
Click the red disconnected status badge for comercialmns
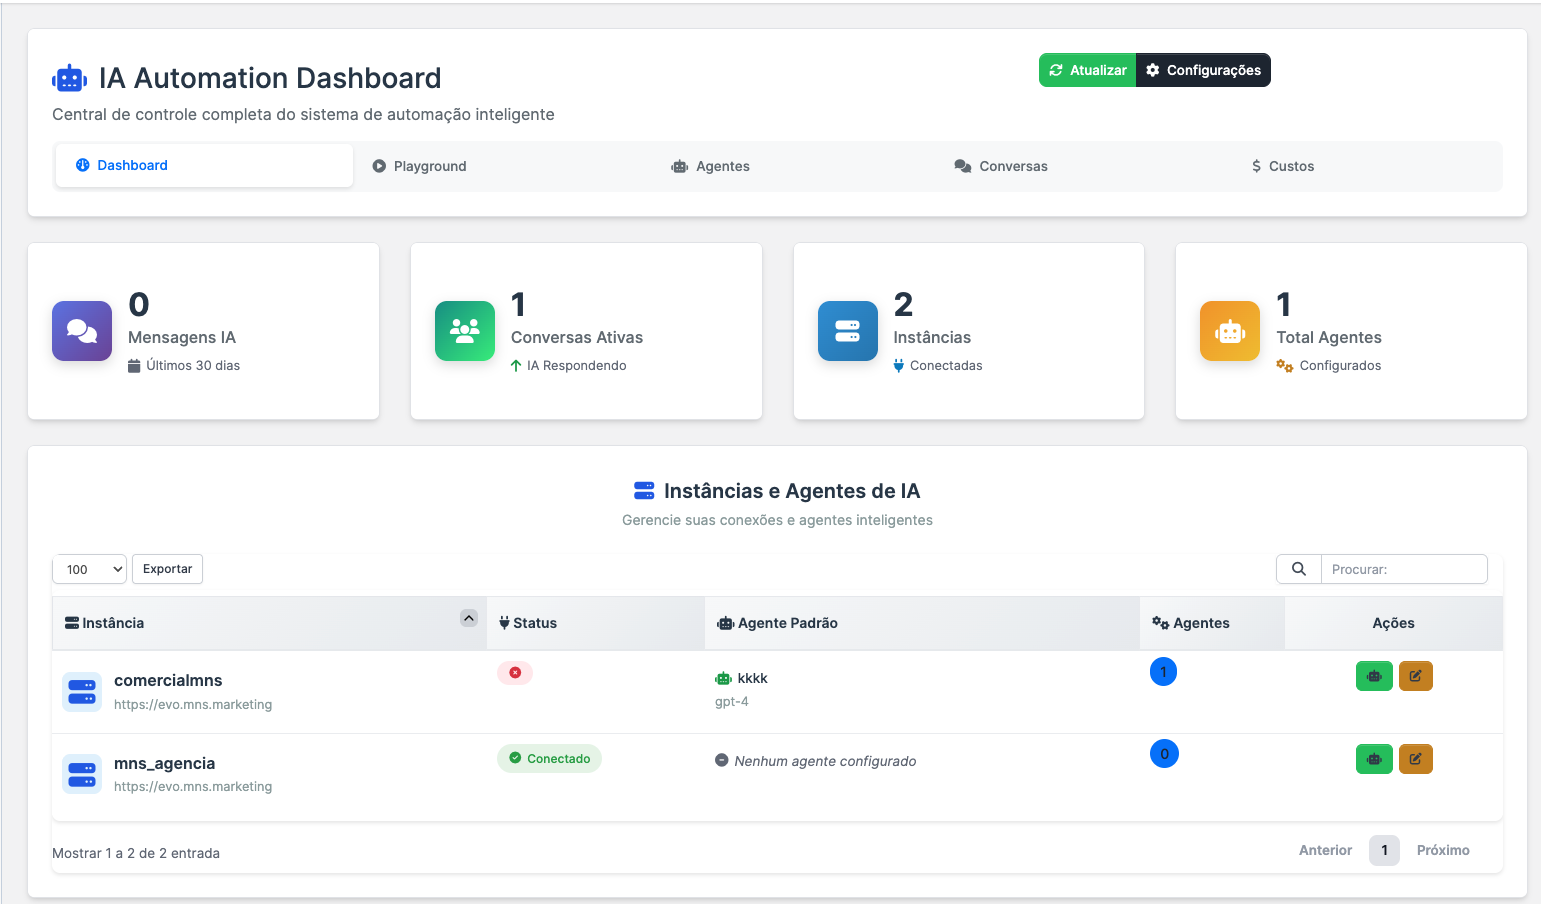pyautogui.click(x=515, y=673)
